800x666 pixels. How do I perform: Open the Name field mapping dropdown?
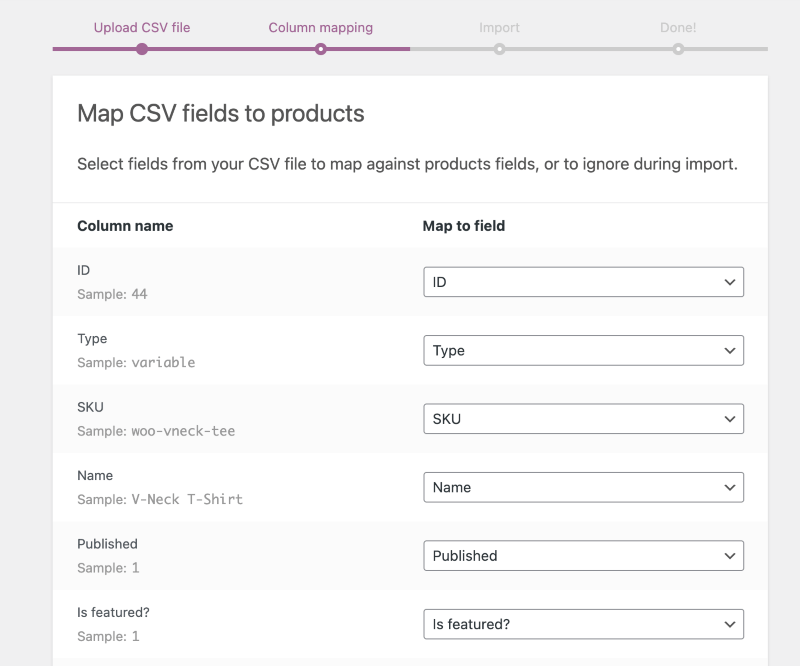(x=583, y=487)
